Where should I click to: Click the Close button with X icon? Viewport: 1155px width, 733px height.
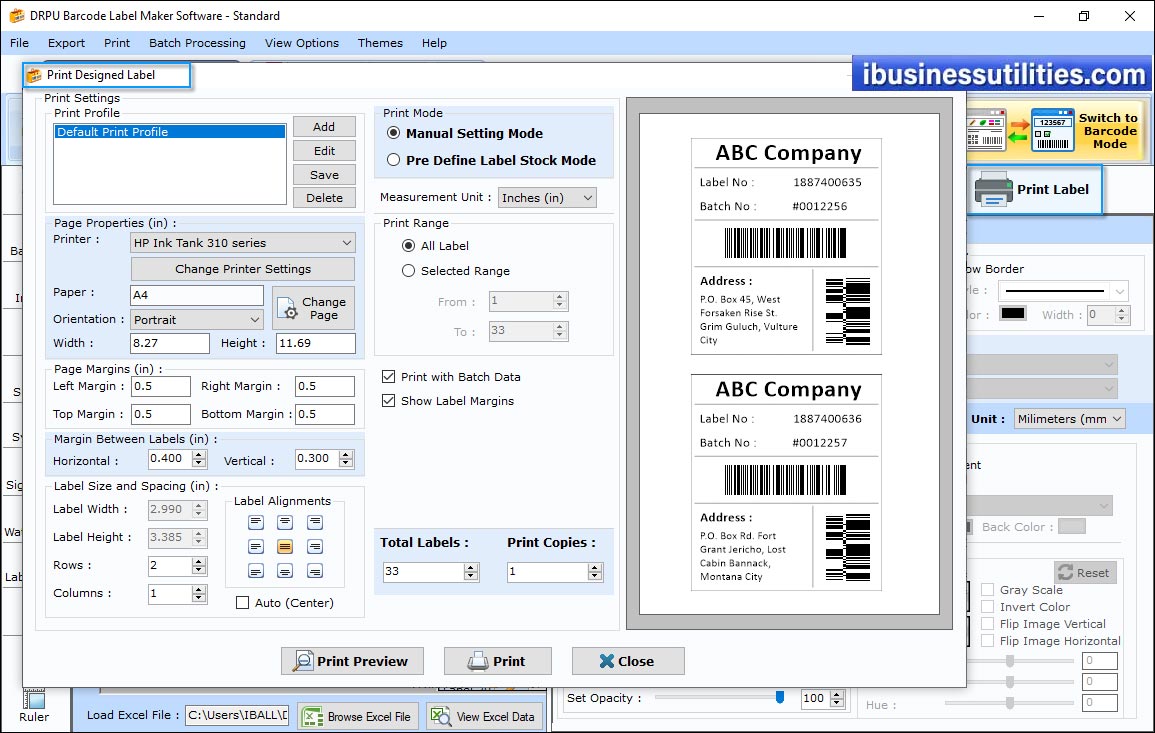tap(628, 661)
